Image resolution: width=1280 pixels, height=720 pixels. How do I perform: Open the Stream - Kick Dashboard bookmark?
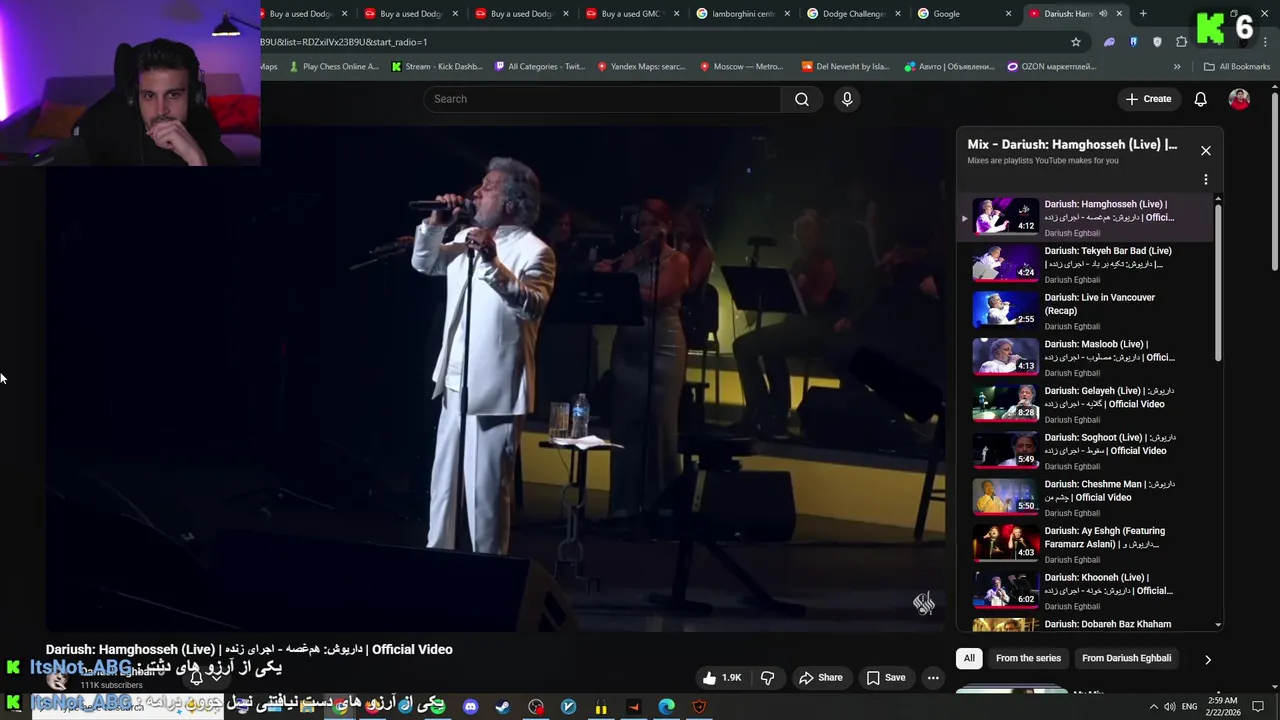point(437,67)
